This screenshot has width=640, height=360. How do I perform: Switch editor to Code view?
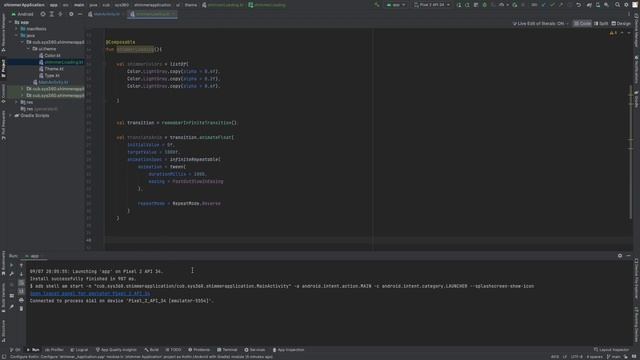tap(582, 24)
